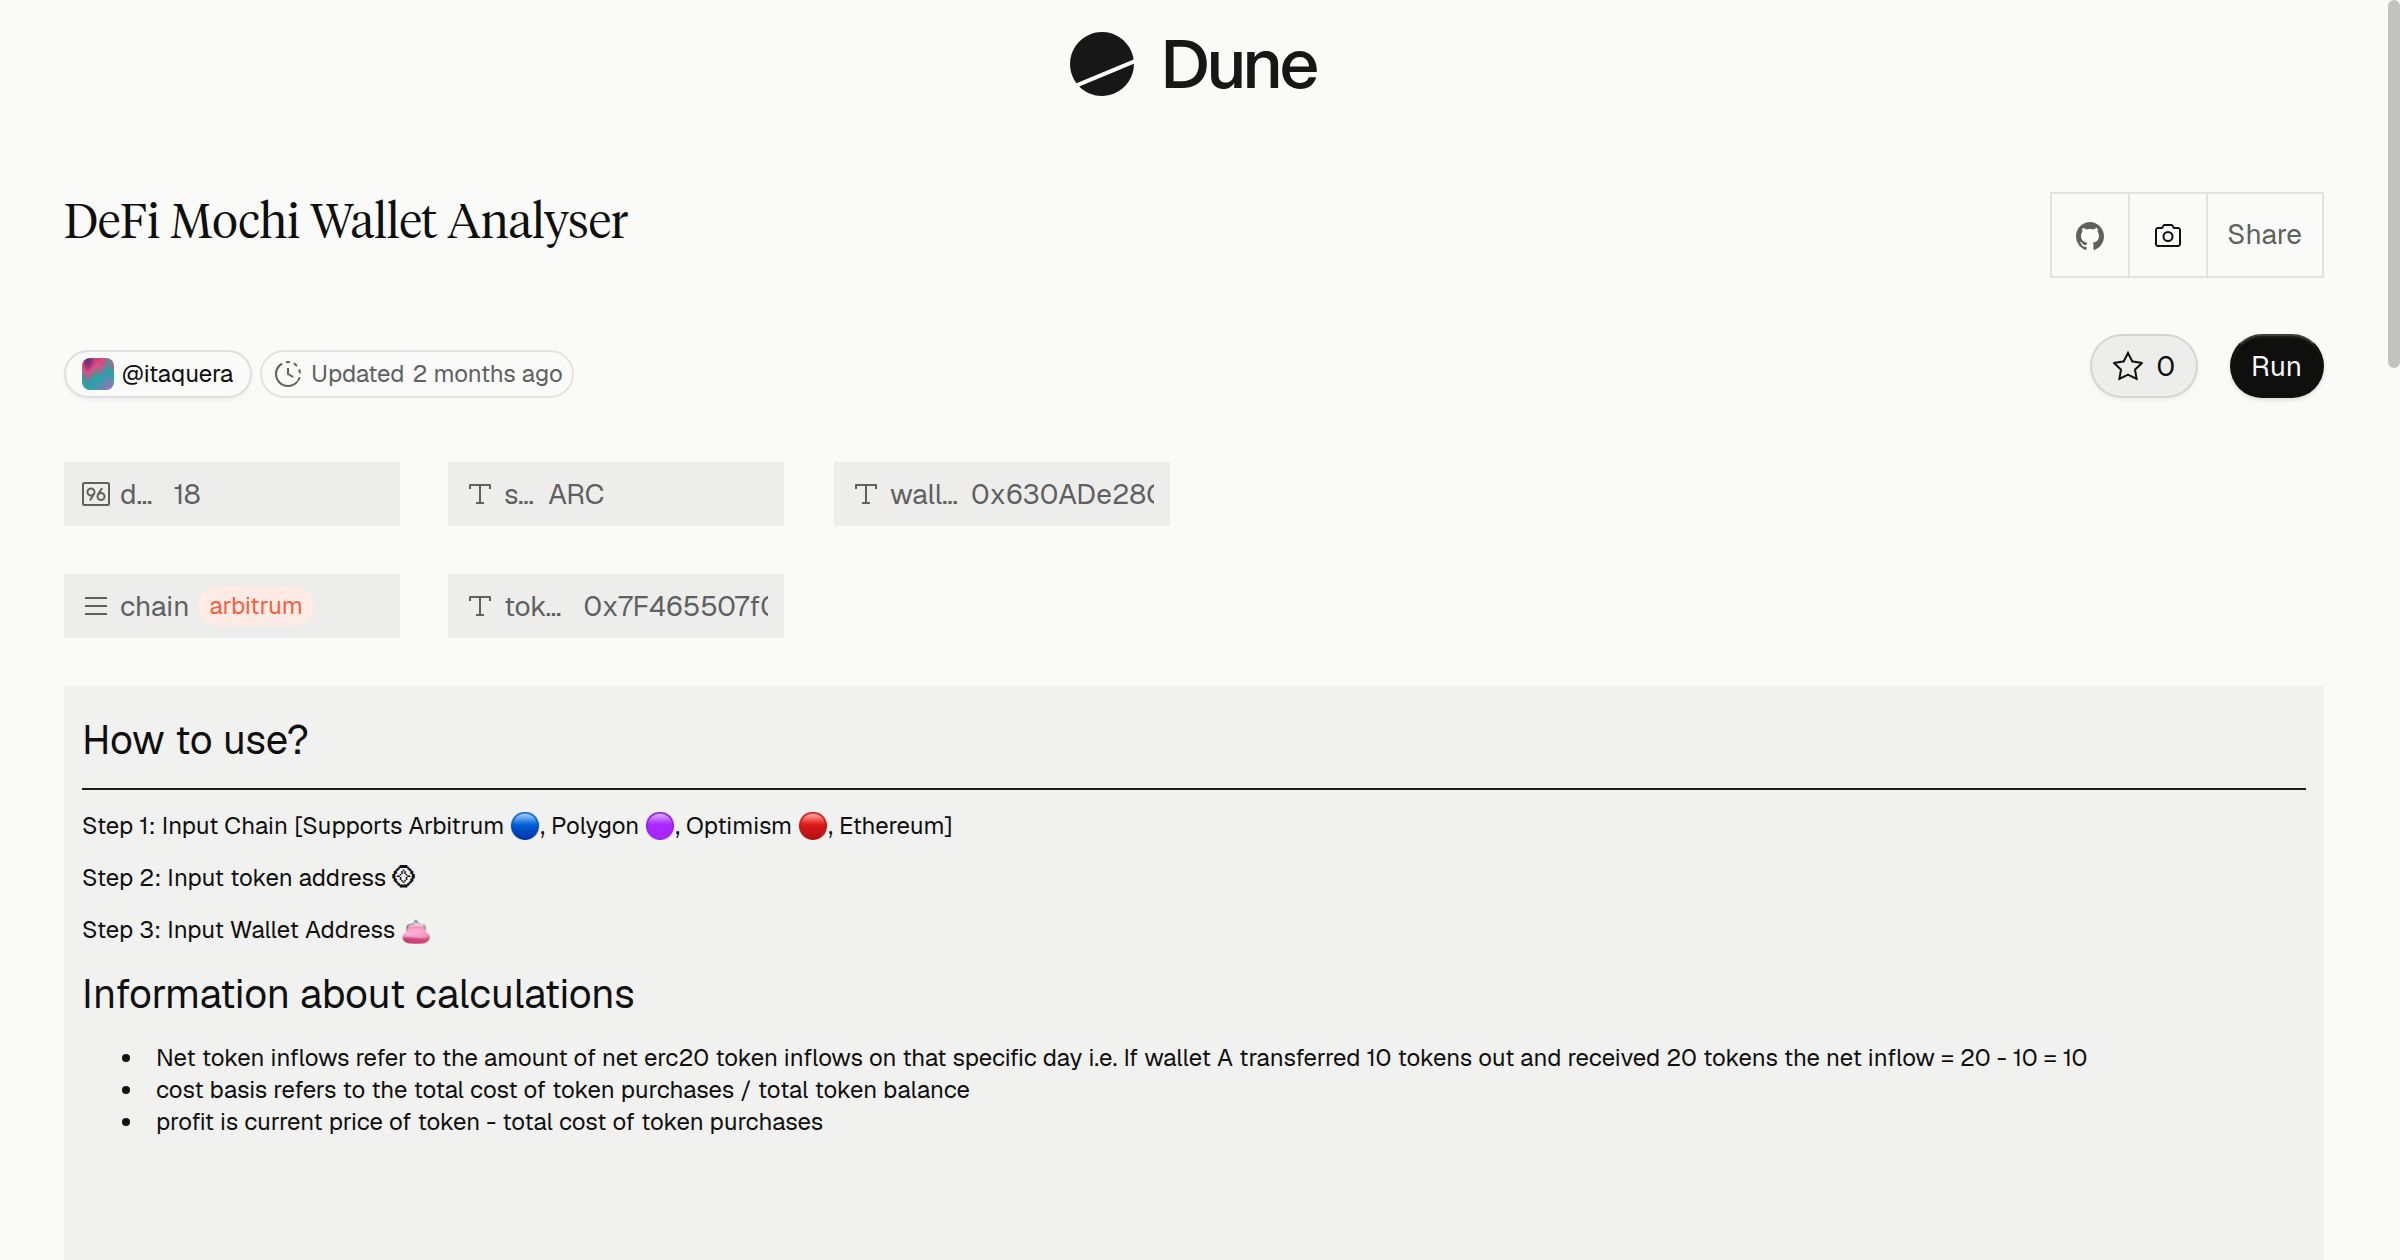This screenshot has height=1260, width=2400.
Task: Click the Step 1: Input Chain line
Action: tap(517, 826)
